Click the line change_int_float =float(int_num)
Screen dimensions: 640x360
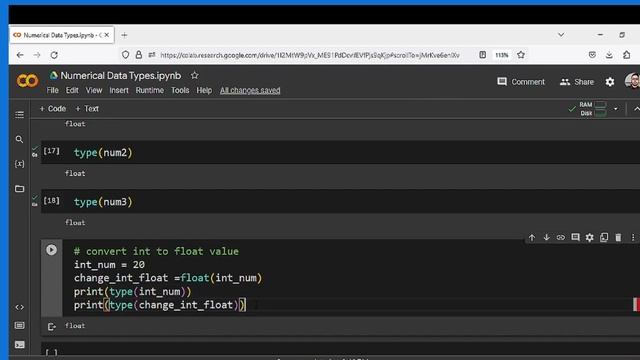[168, 278]
